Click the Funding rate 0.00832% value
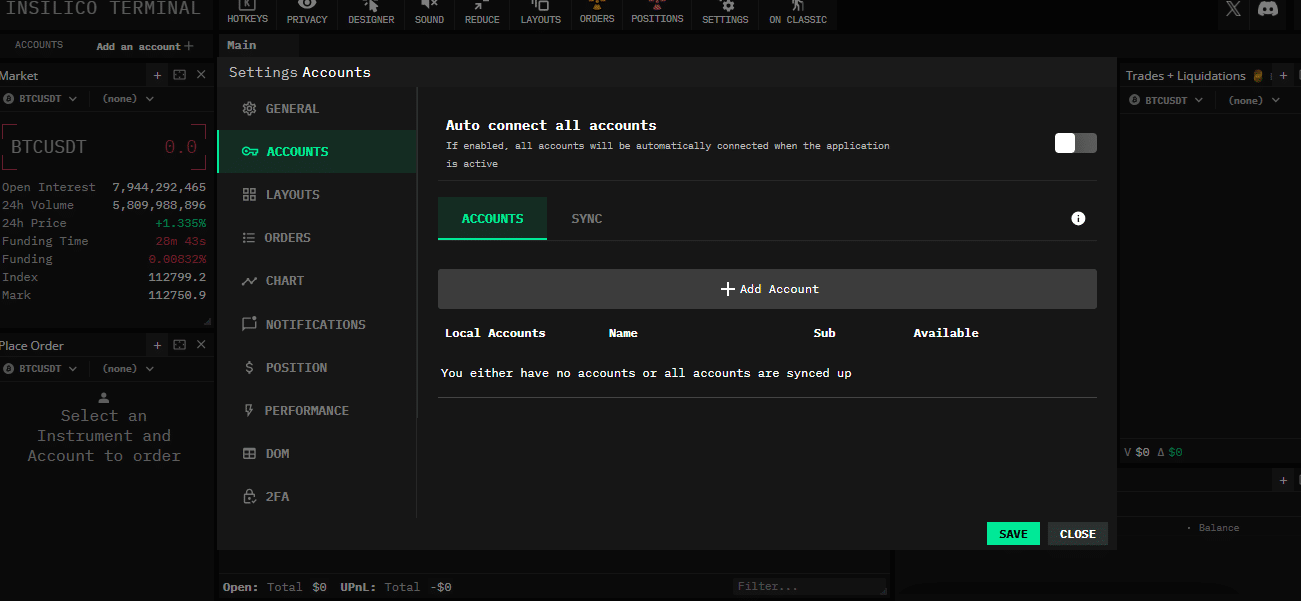1301x601 pixels. pyautogui.click(x=177, y=259)
